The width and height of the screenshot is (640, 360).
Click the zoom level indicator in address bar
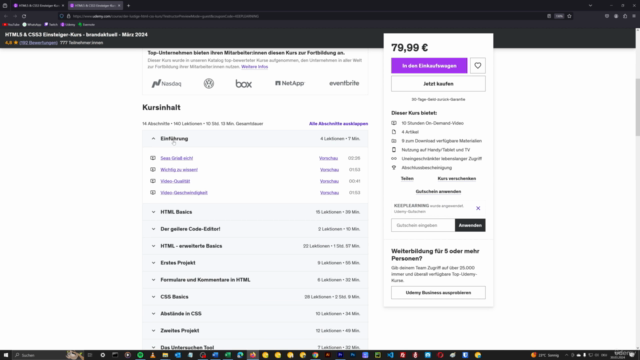559,16
